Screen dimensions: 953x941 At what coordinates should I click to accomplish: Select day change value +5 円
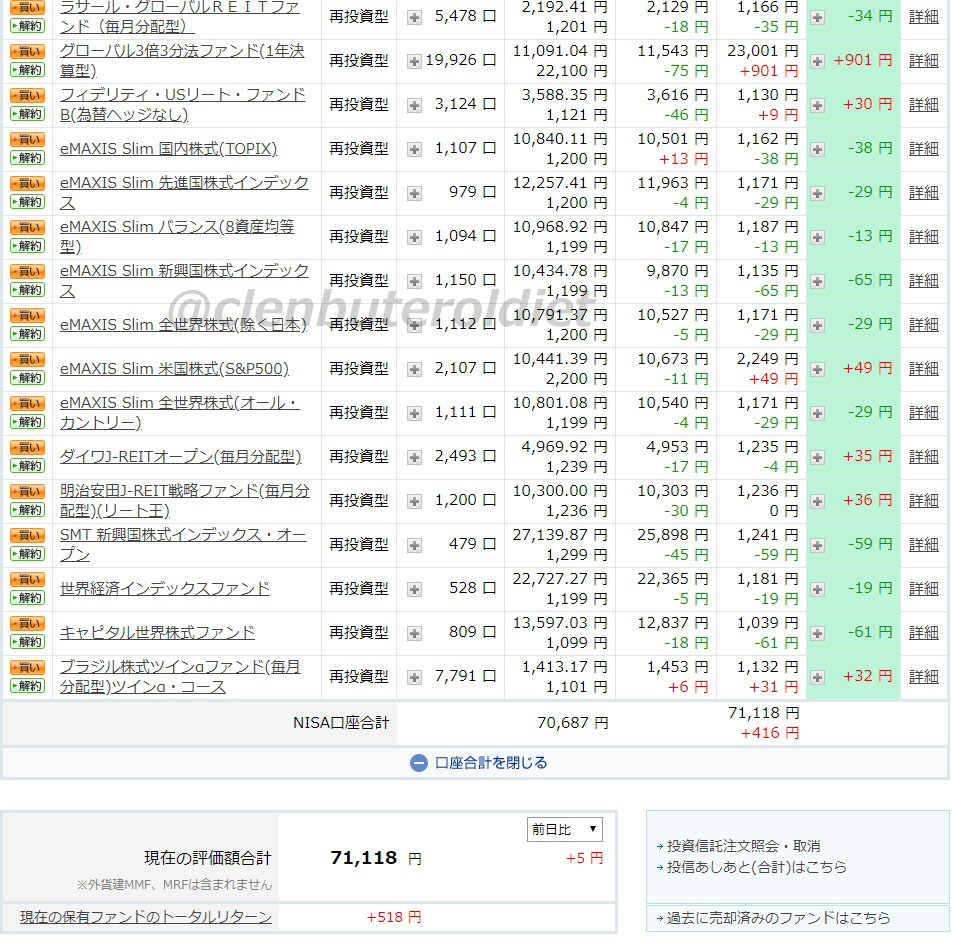[585, 858]
